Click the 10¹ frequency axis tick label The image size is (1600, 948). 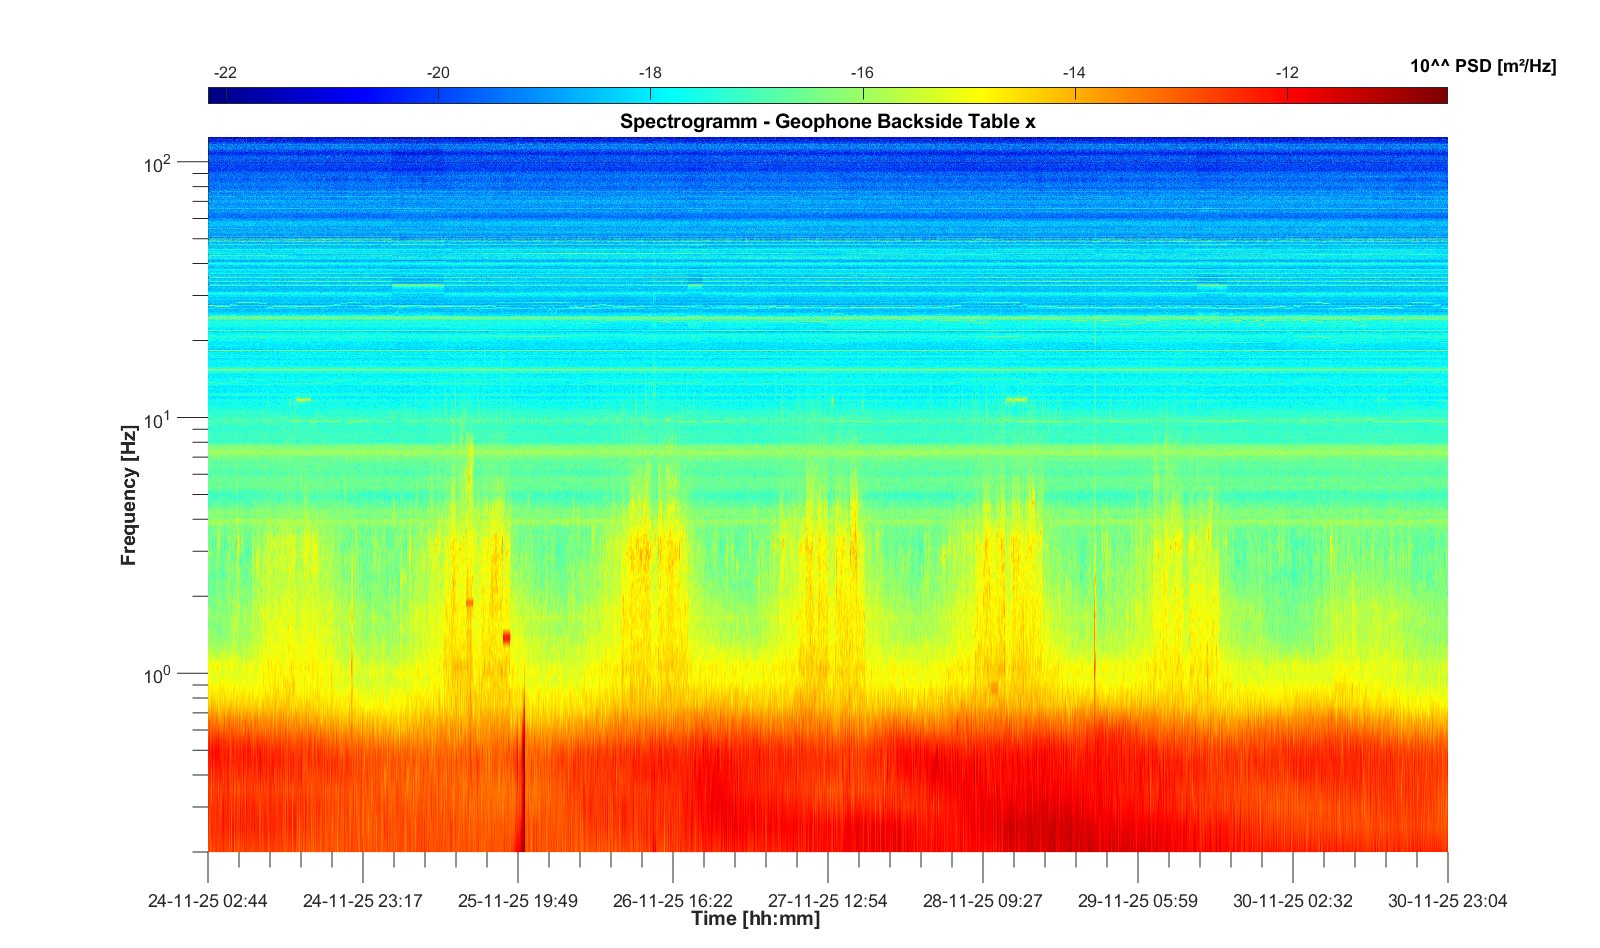(x=158, y=420)
